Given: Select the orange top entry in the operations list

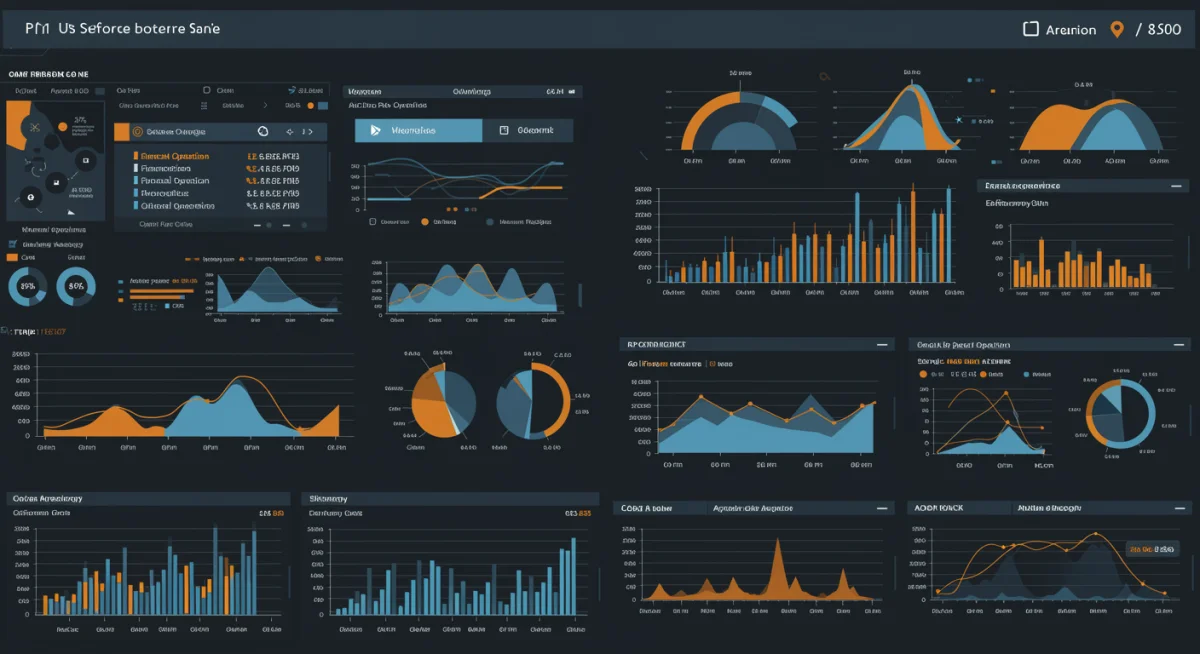Looking at the screenshot, I should click(x=172, y=156).
